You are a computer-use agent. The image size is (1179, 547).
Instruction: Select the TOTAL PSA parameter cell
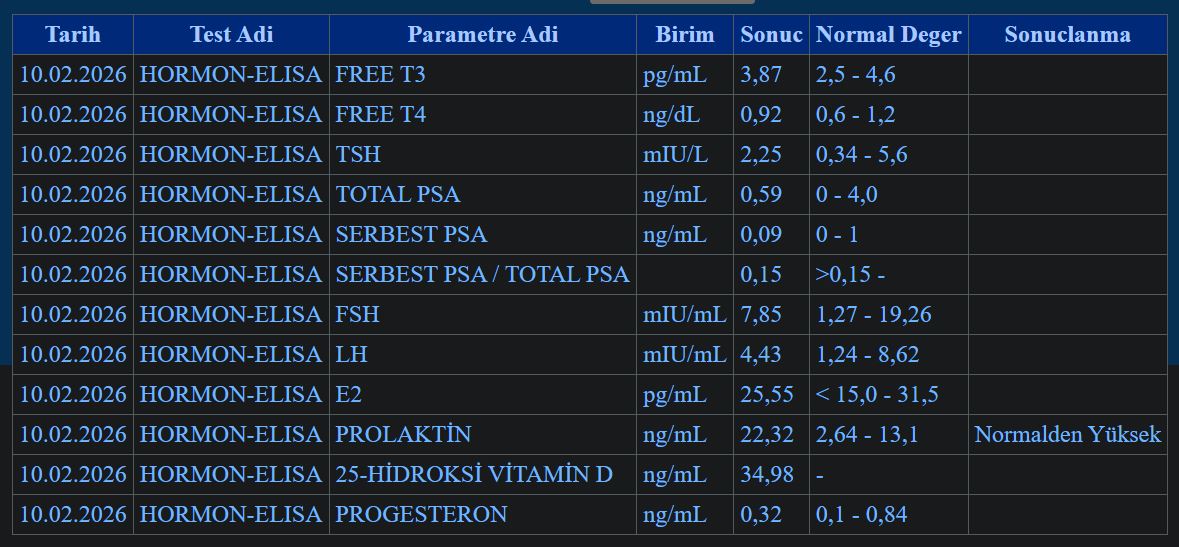[398, 195]
